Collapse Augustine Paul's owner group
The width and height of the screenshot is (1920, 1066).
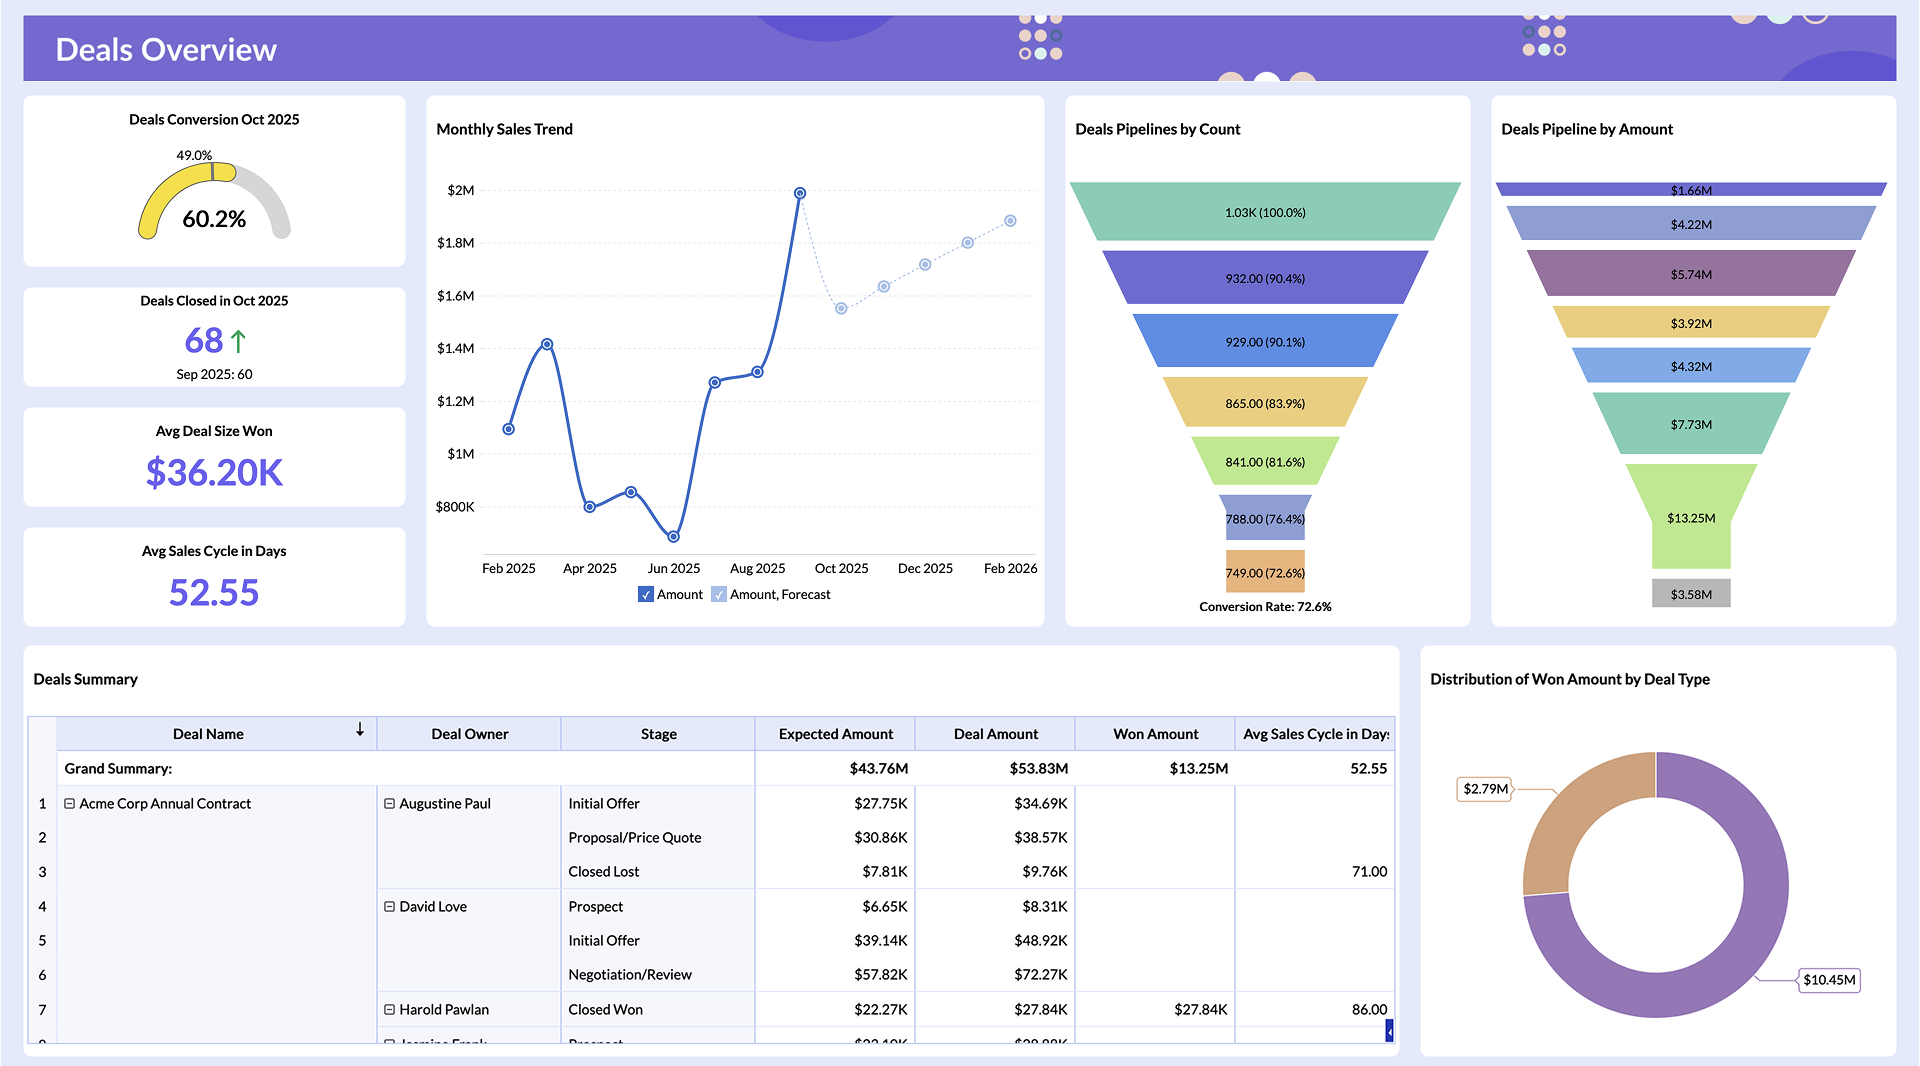pyautogui.click(x=389, y=803)
